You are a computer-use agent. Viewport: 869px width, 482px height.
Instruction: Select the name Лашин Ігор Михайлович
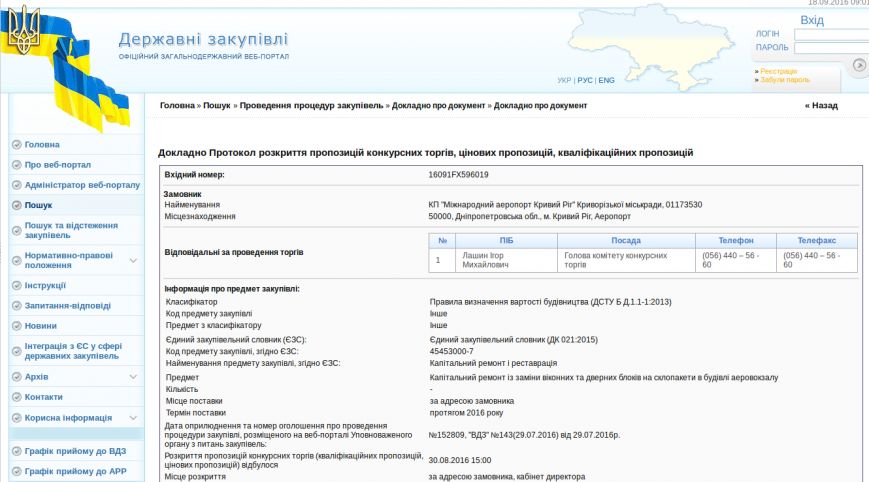[x=483, y=260]
